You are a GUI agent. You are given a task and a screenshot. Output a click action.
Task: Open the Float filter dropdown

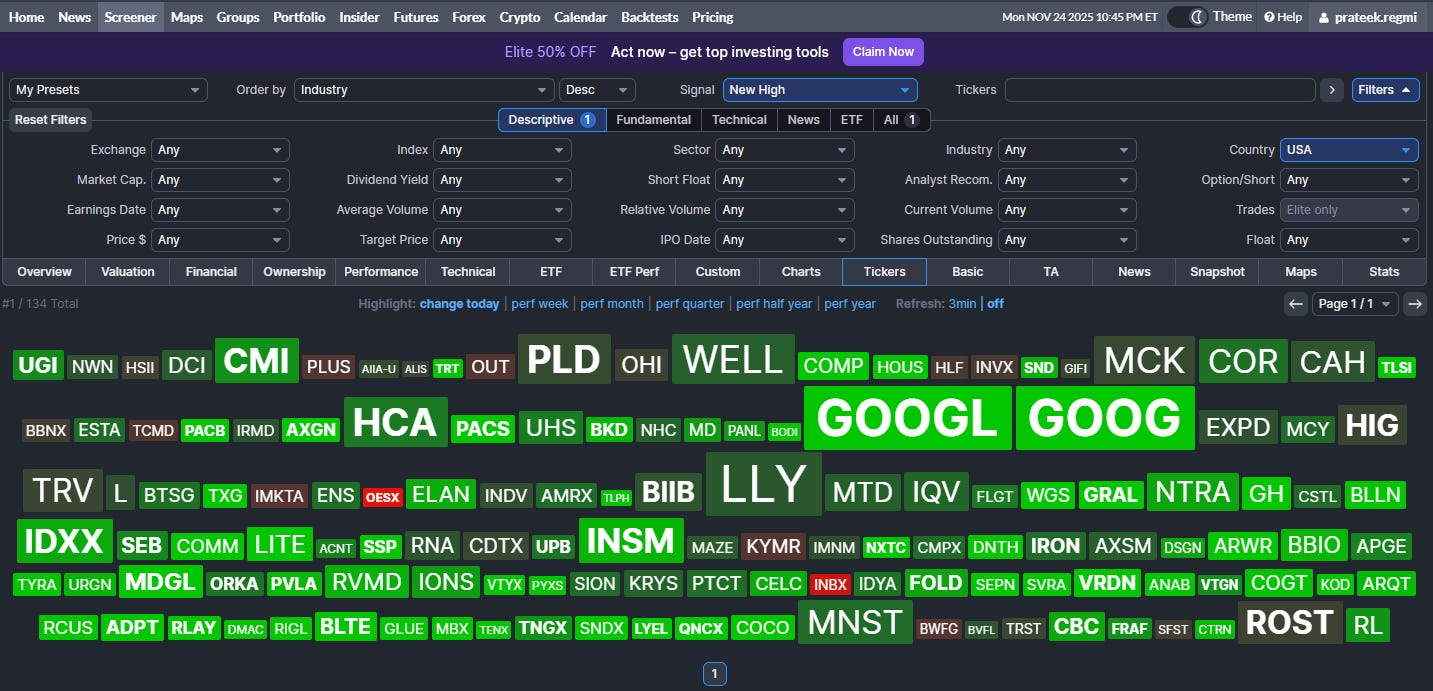coord(1349,240)
